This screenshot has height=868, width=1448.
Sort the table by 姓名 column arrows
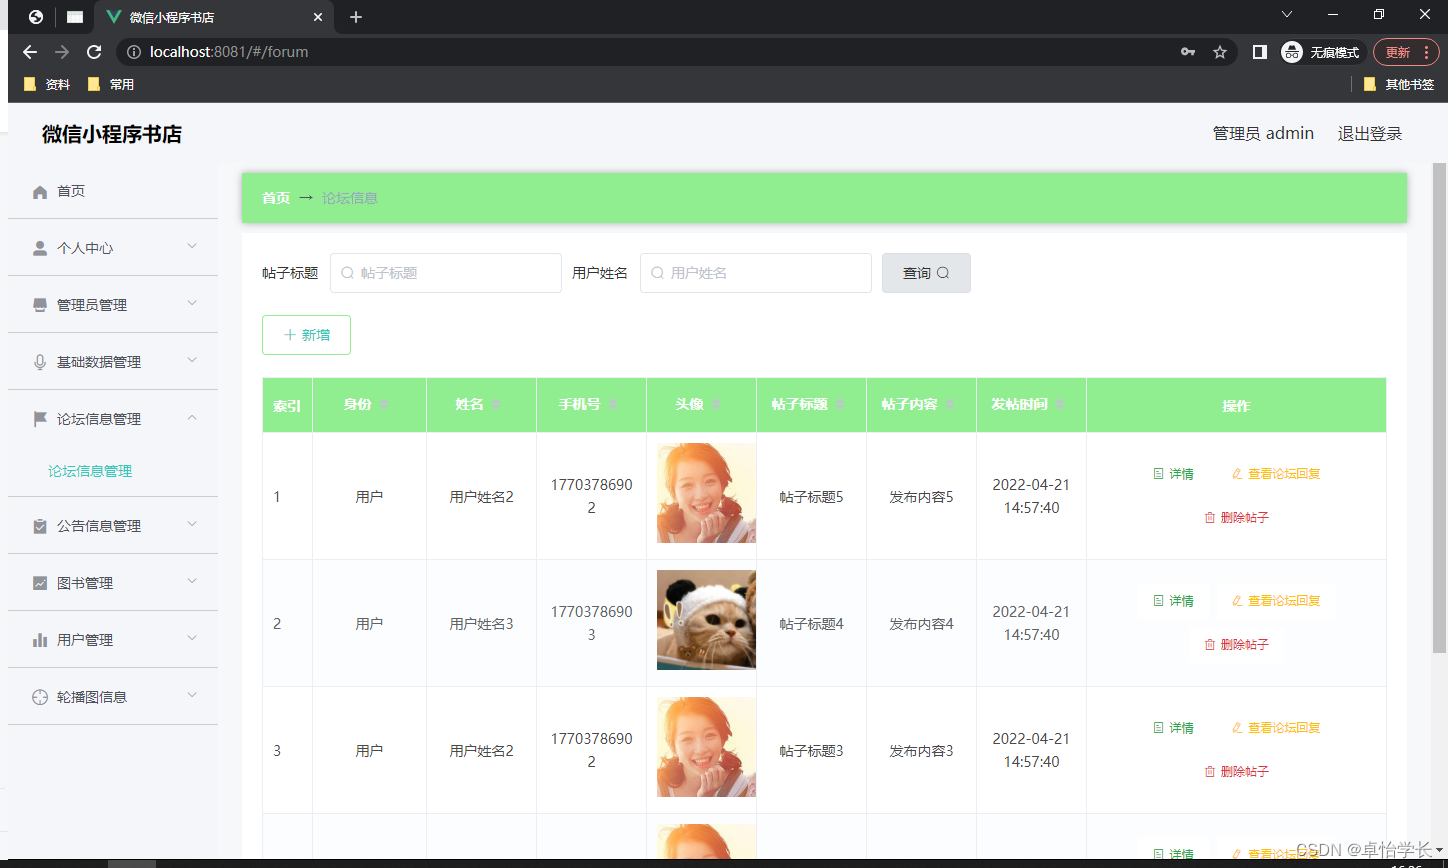click(496, 404)
